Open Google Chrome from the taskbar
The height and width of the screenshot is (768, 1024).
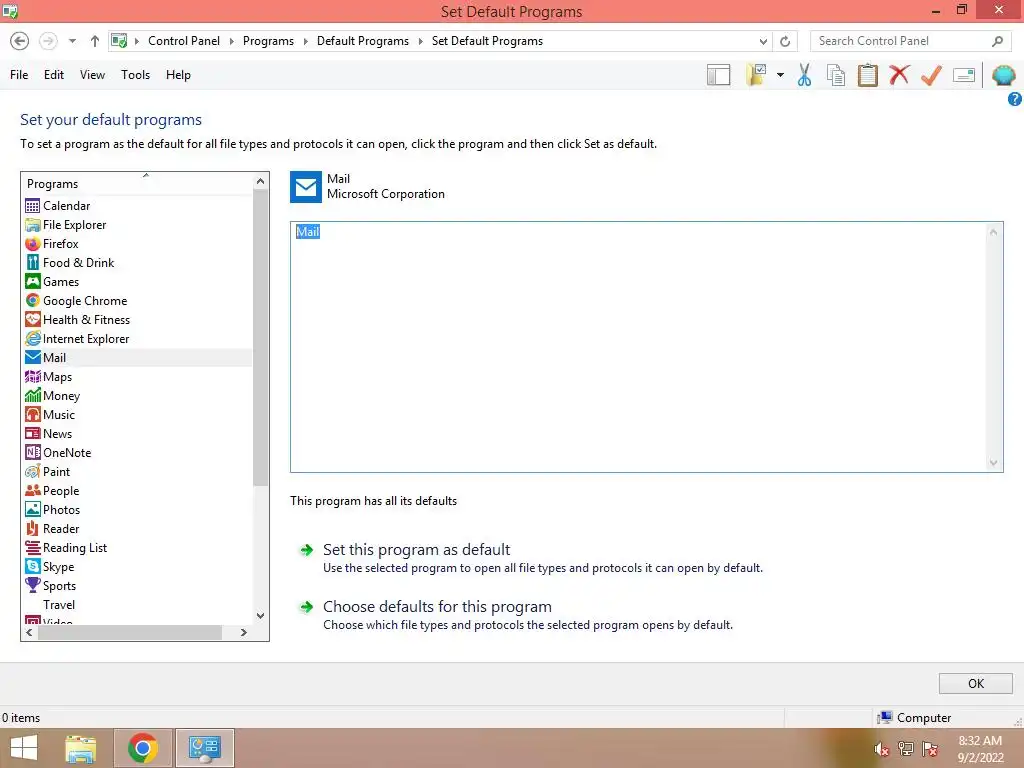coord(143,748)
